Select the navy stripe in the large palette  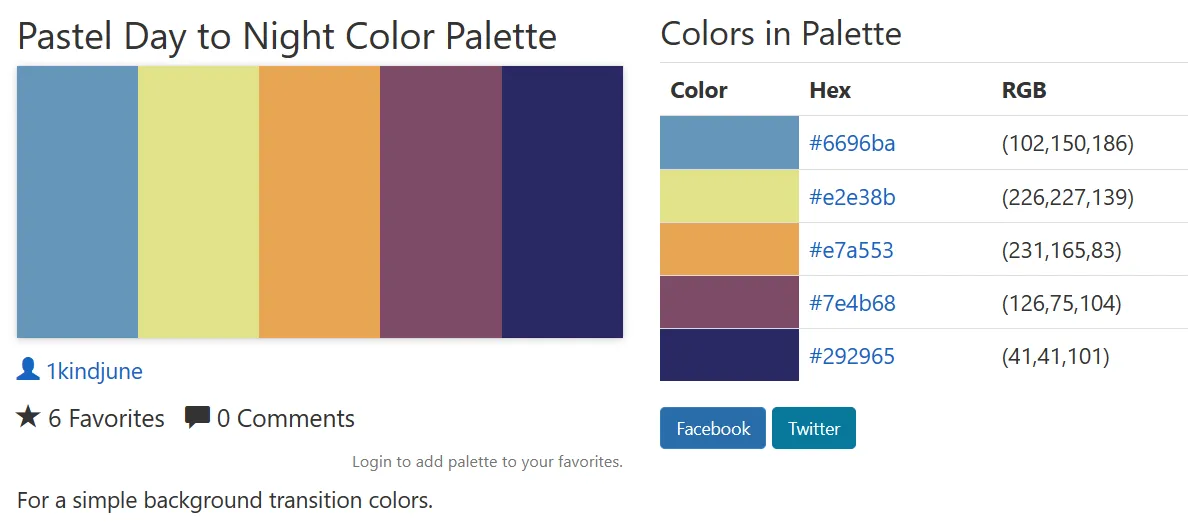pyautogui.click(x=562, y=202)
